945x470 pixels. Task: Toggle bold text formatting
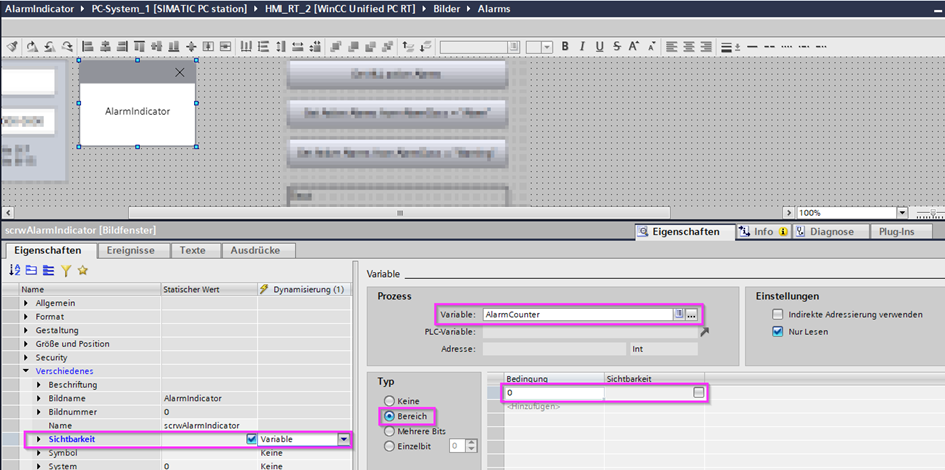pyautogui.click(x=565, y=46)
